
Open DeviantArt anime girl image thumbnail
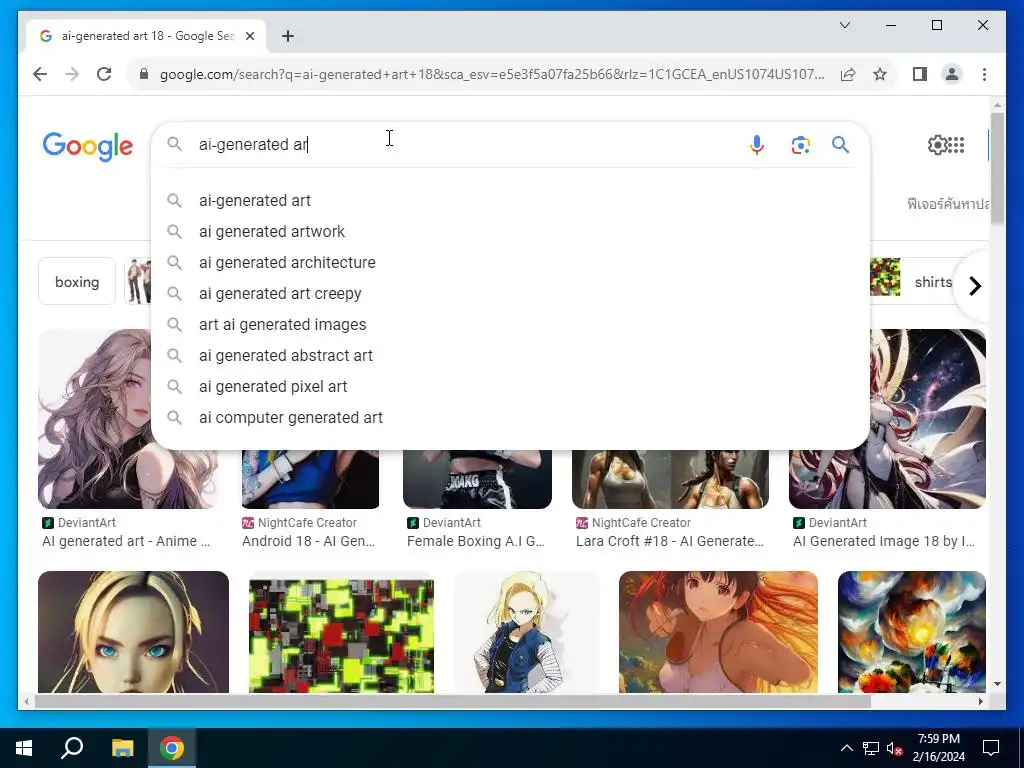(95, 419)
